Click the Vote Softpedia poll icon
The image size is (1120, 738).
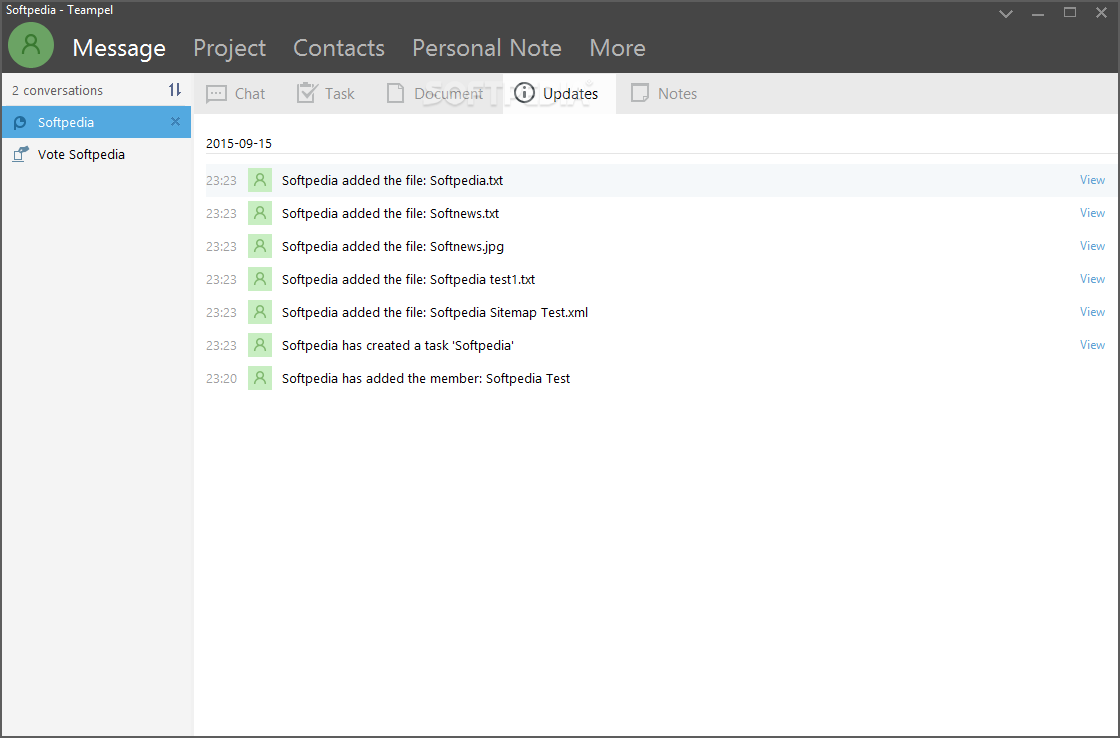coord(21,154)
